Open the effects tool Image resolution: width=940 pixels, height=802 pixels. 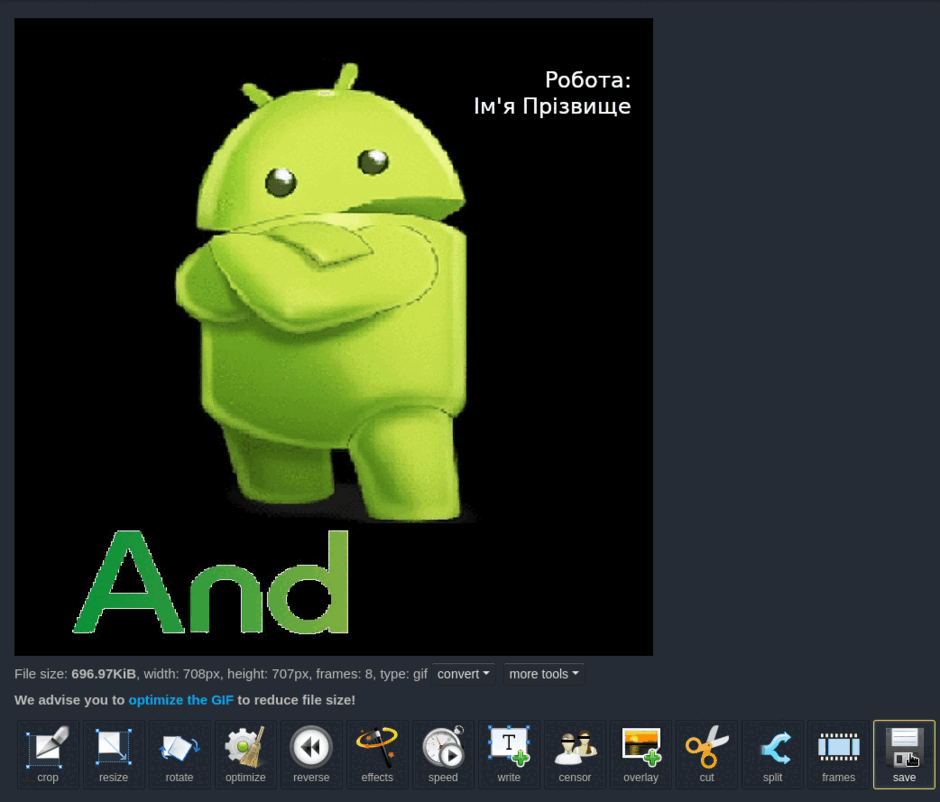(377, 754)
